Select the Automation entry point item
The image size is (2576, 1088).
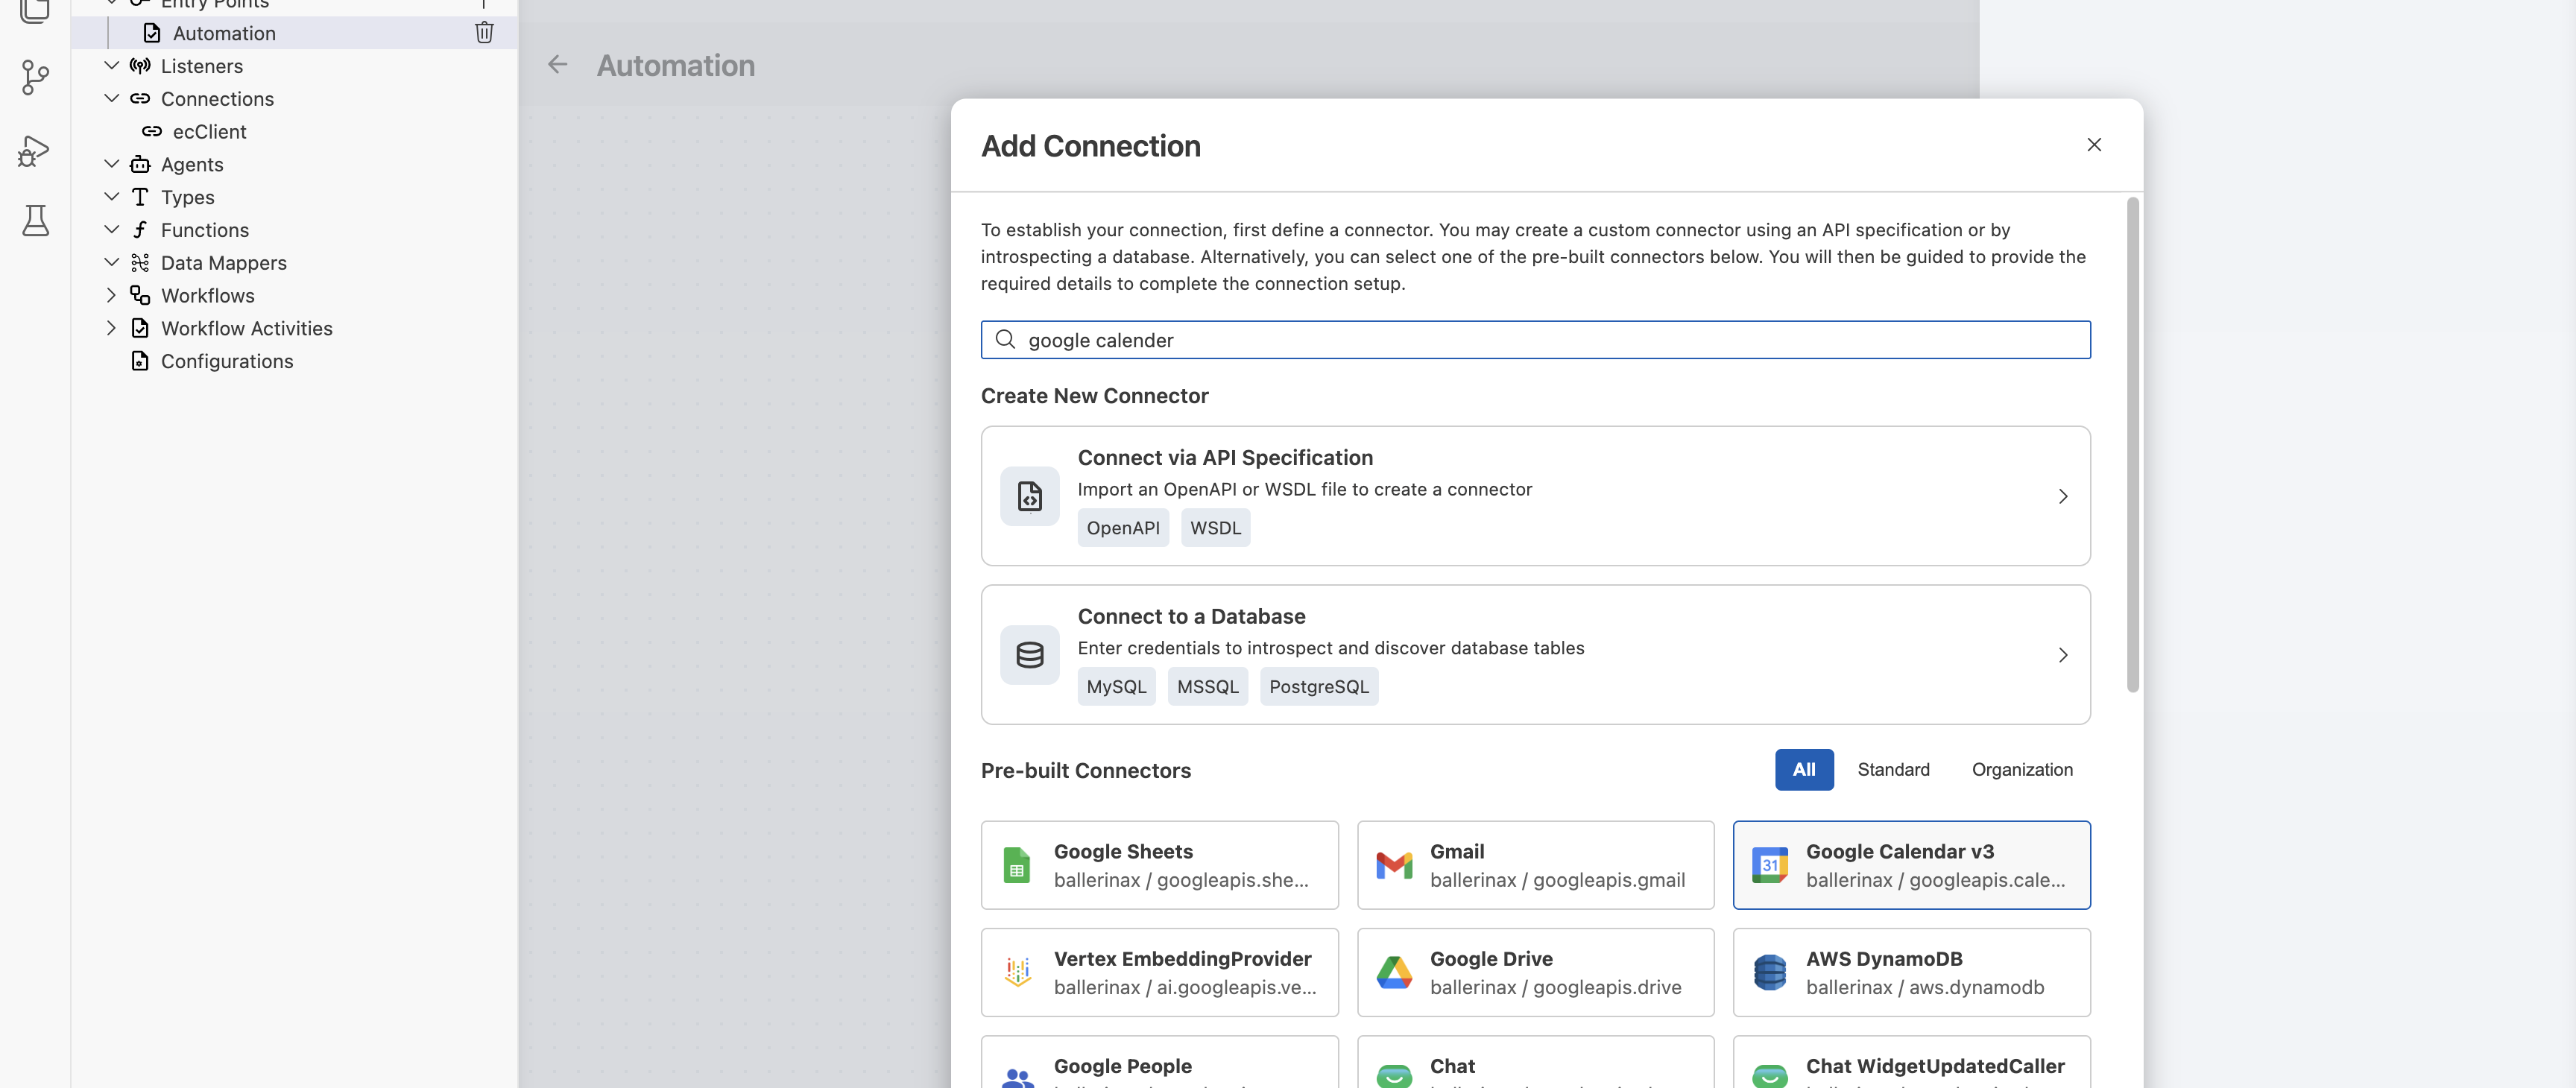(x=294, y=32)
